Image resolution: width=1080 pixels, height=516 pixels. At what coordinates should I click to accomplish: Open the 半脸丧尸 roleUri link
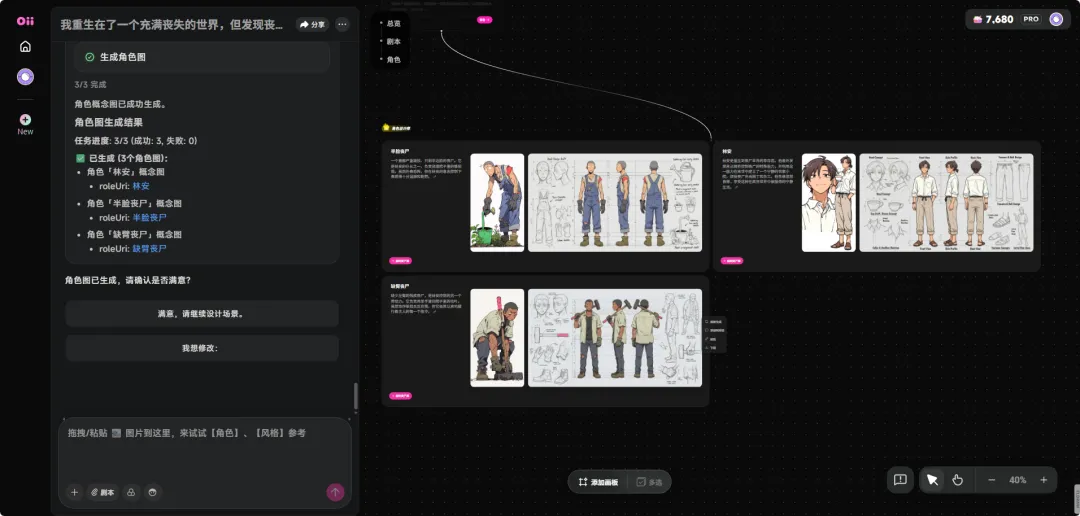pyautogui.click(x=149, y=218)
